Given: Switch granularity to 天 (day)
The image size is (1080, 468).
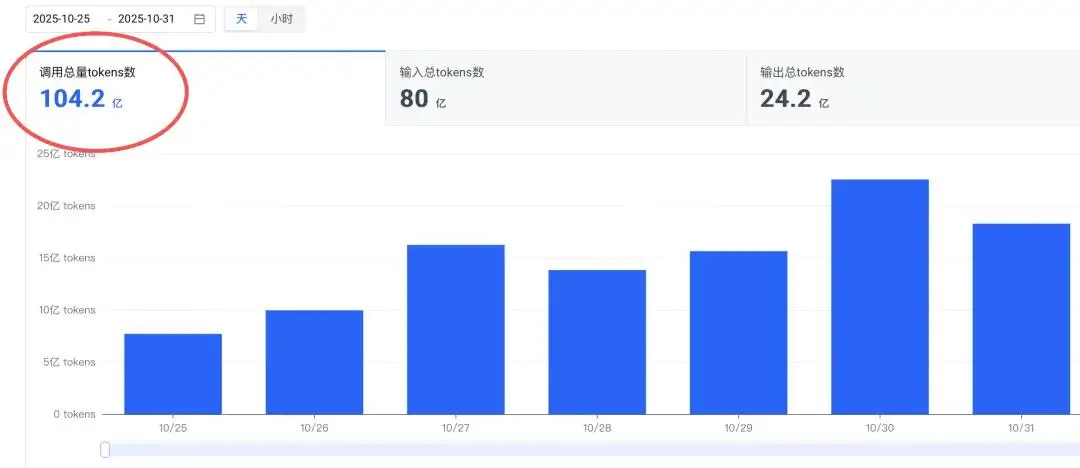Looking at the screenshot, I should (241, 19).
